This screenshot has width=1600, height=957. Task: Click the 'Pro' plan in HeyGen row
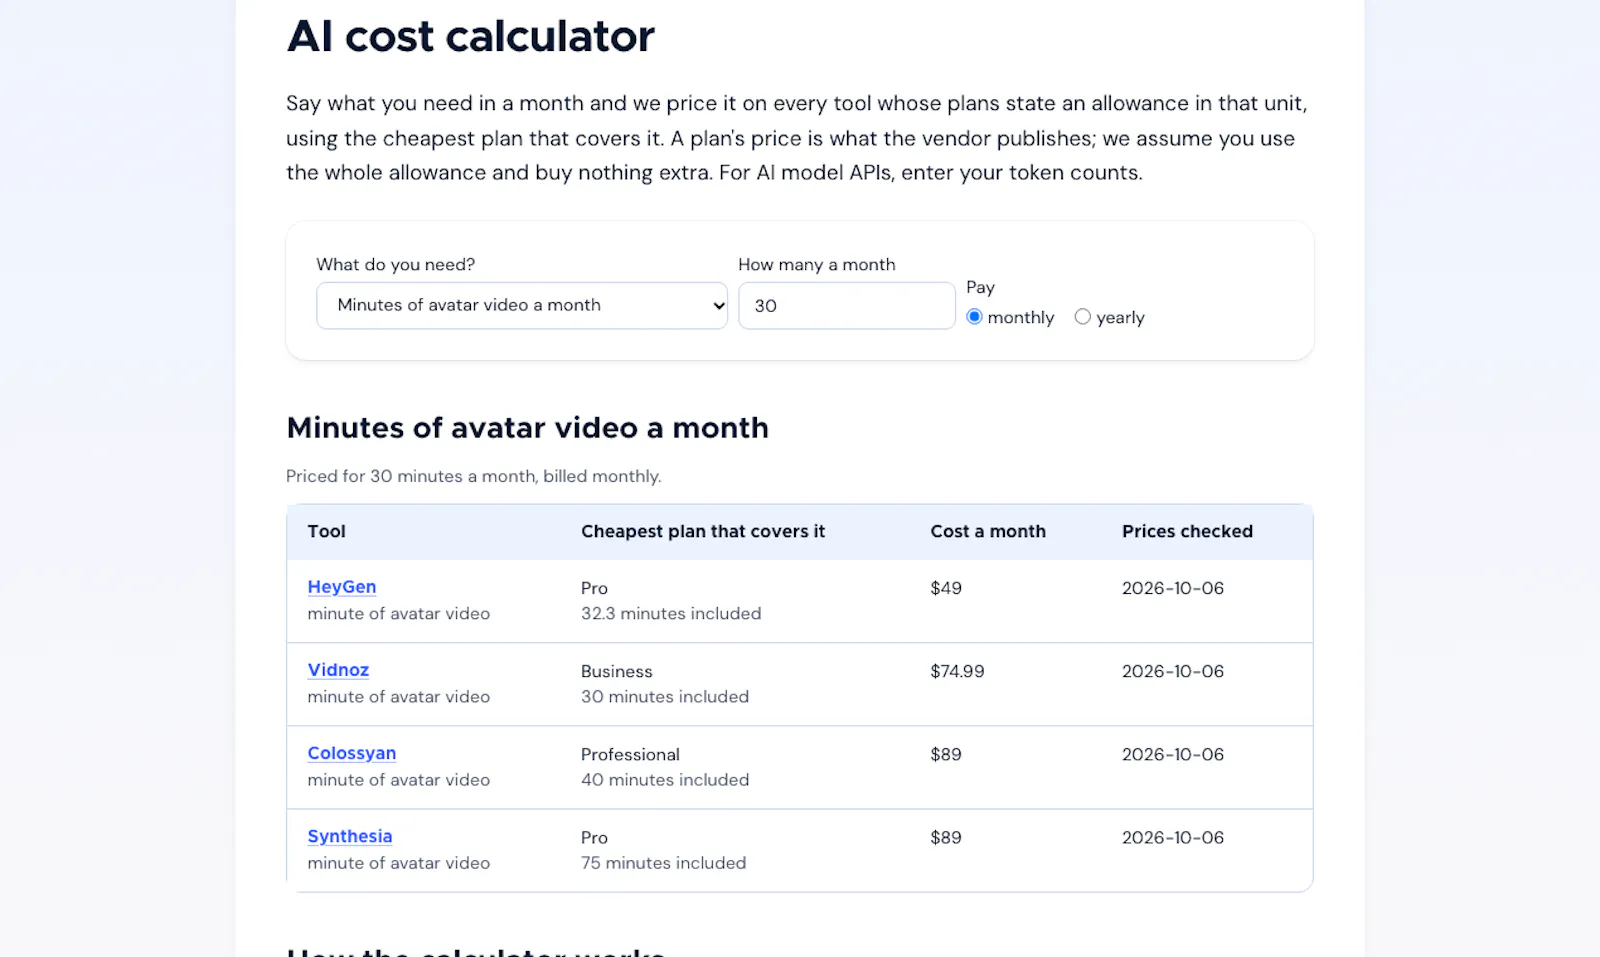[594, 588]
